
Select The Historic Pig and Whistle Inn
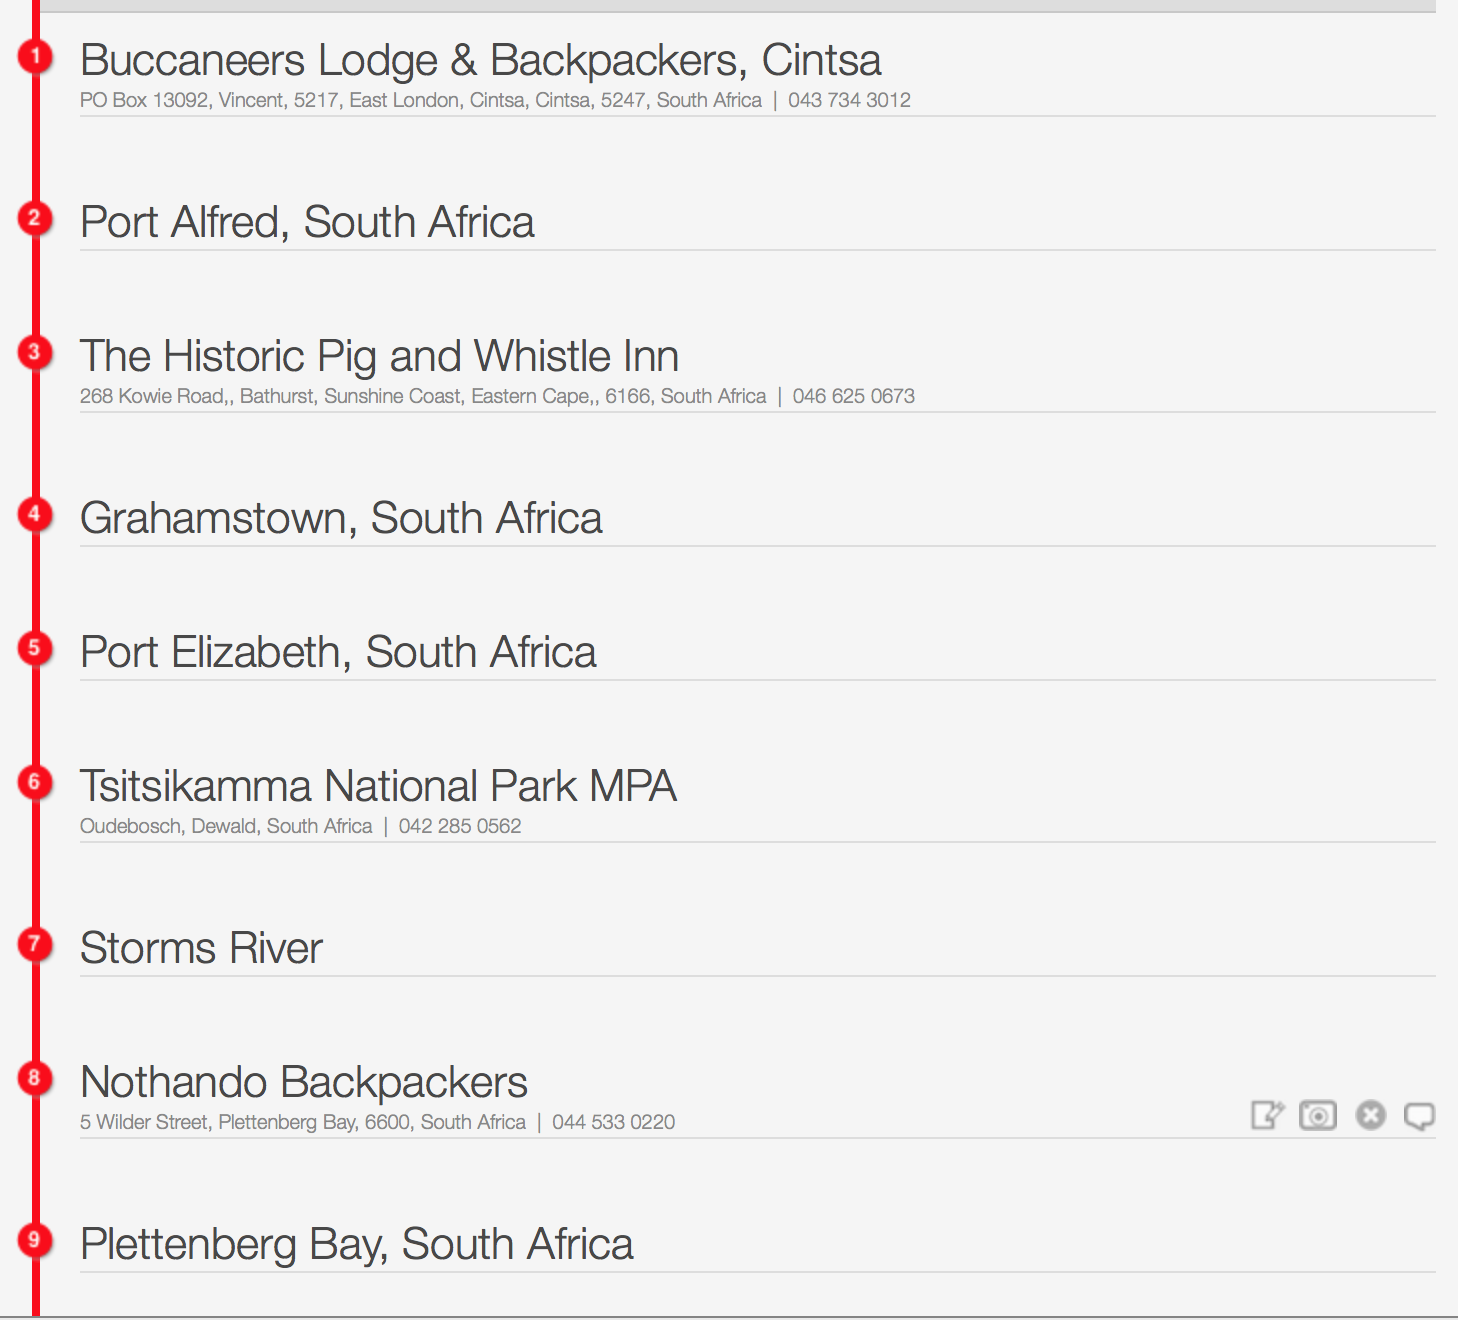[379, 356]
